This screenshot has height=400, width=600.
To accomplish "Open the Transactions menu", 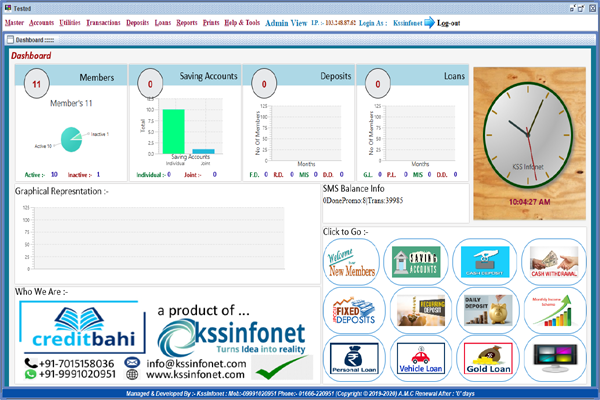I will click(x=103, y=23).
